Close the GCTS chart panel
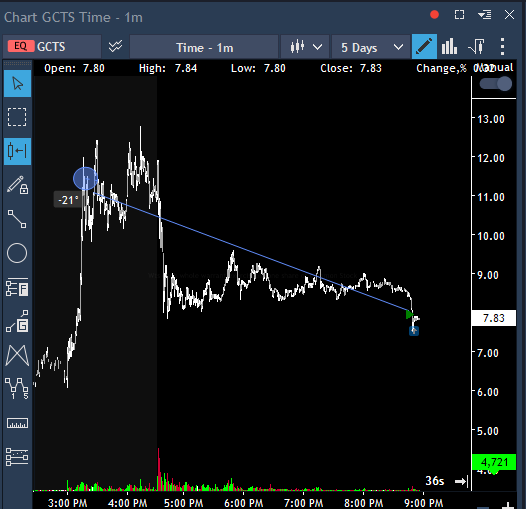 (509, 15)
